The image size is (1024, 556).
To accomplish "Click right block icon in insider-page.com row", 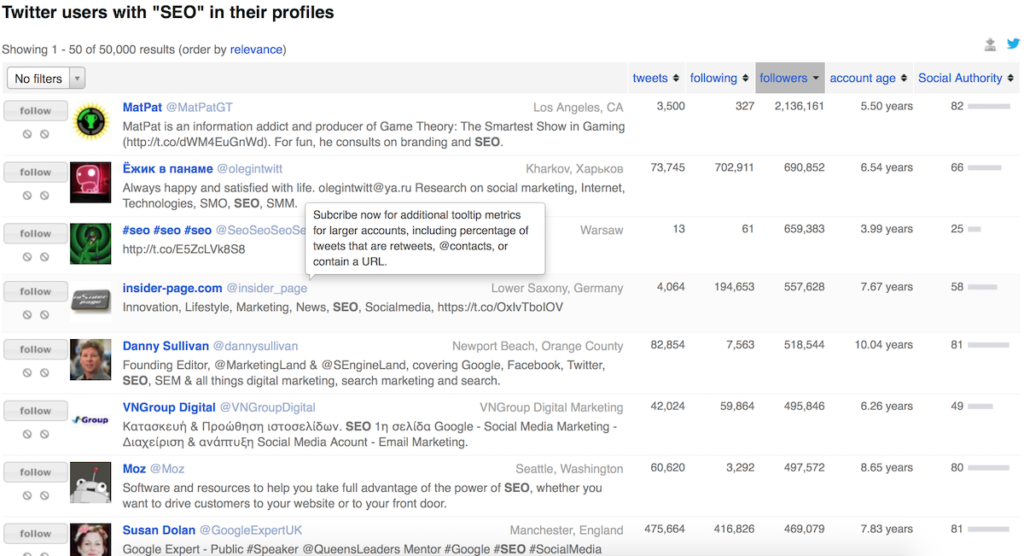I will (x=44, y=315).
